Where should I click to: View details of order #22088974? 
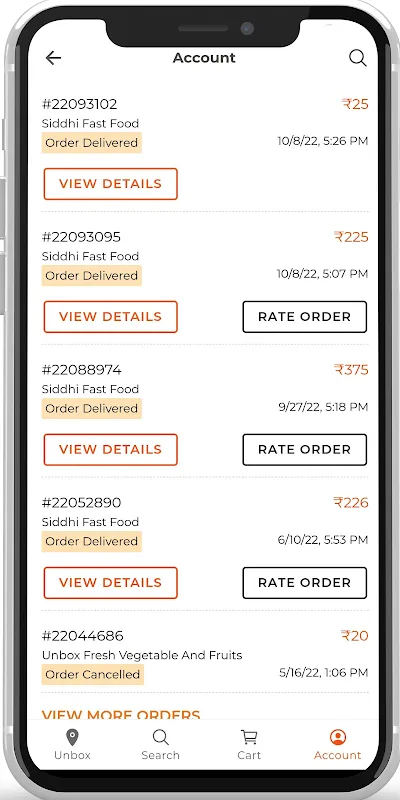(111, 450)
